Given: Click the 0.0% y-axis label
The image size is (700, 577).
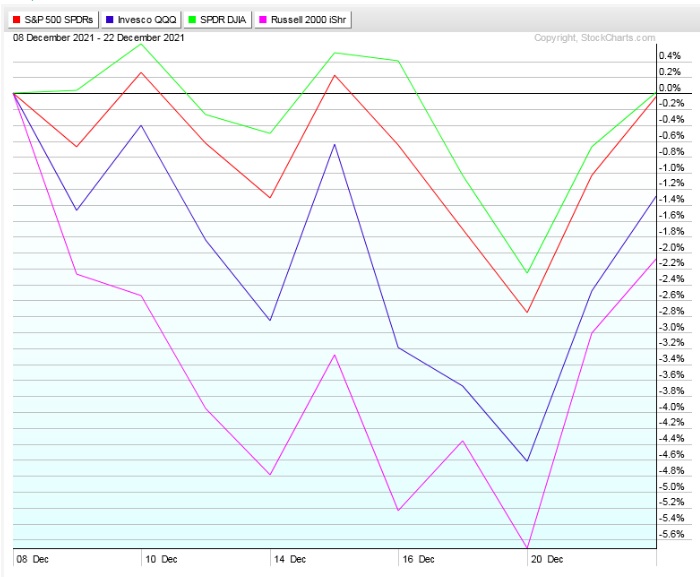Looking at the screenshot, I should tap(670, 88).
